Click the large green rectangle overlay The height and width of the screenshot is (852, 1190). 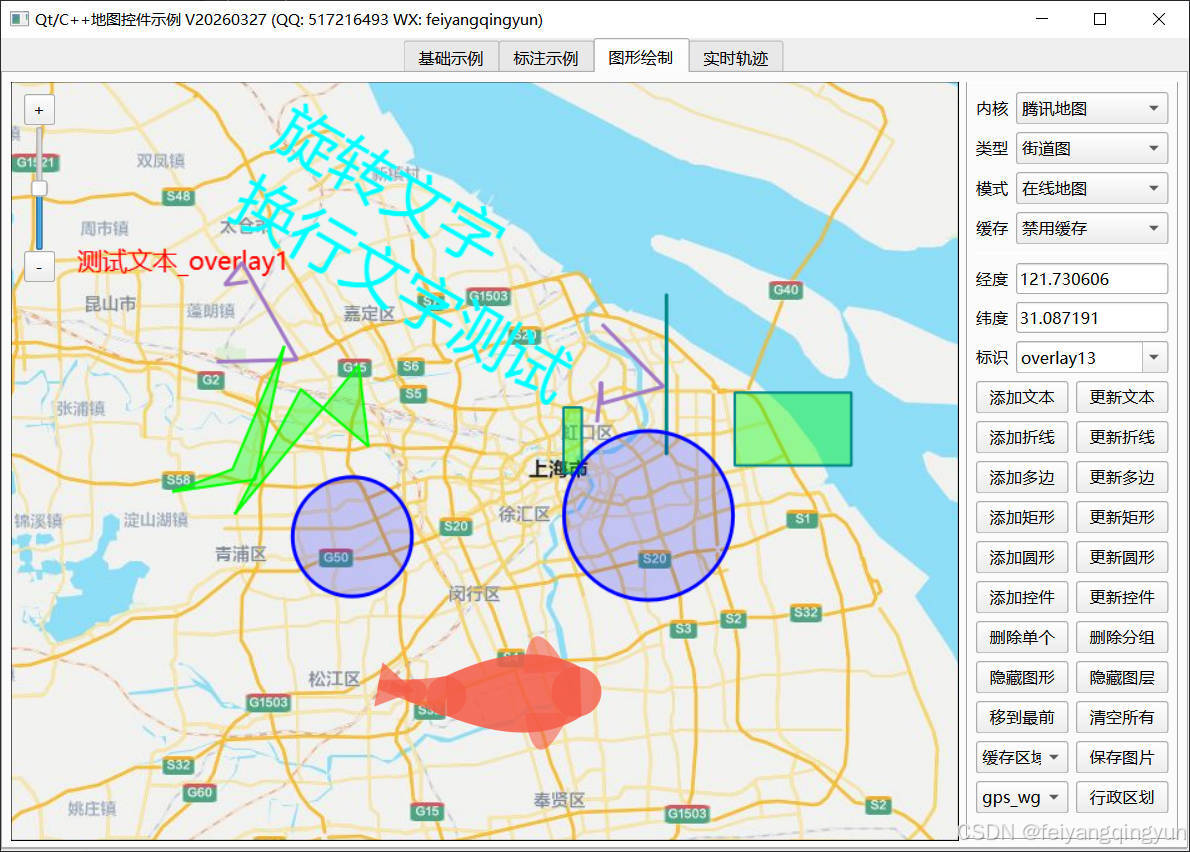point(793,429)
